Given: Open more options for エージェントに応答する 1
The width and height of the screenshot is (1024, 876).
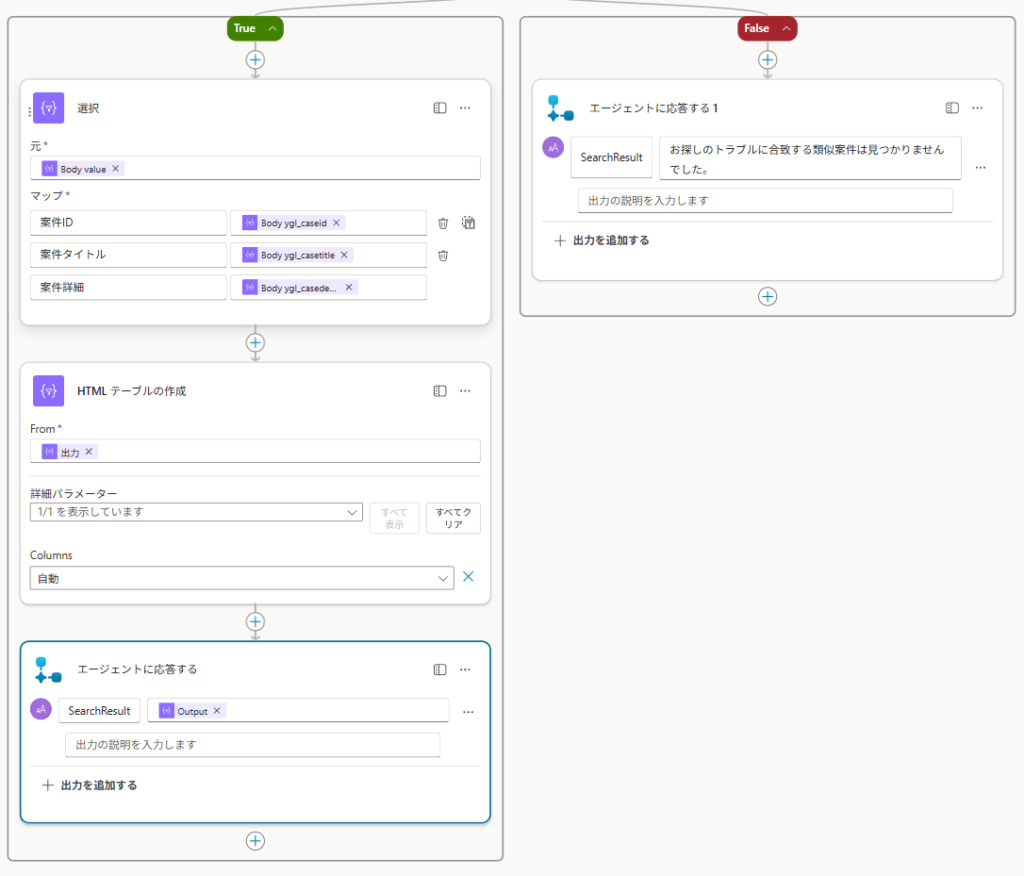Looking at the screenshot, I should tap(977, 108).
